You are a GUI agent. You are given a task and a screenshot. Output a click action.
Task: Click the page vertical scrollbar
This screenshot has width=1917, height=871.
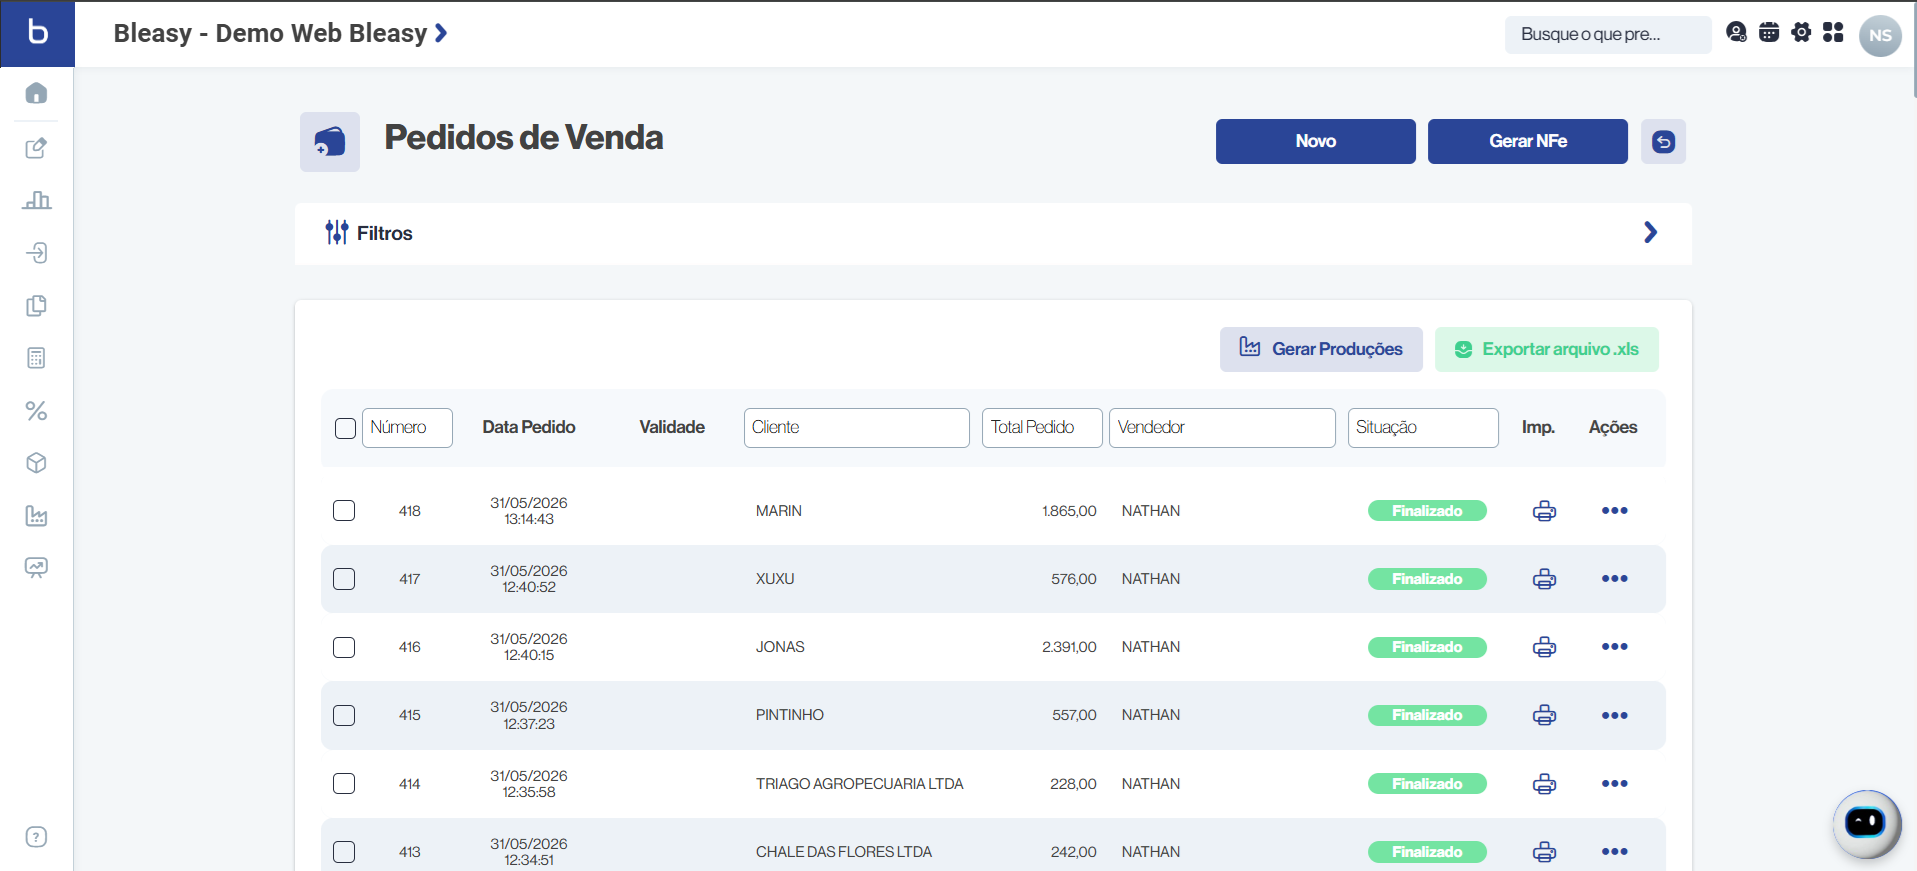[1913, 50]
